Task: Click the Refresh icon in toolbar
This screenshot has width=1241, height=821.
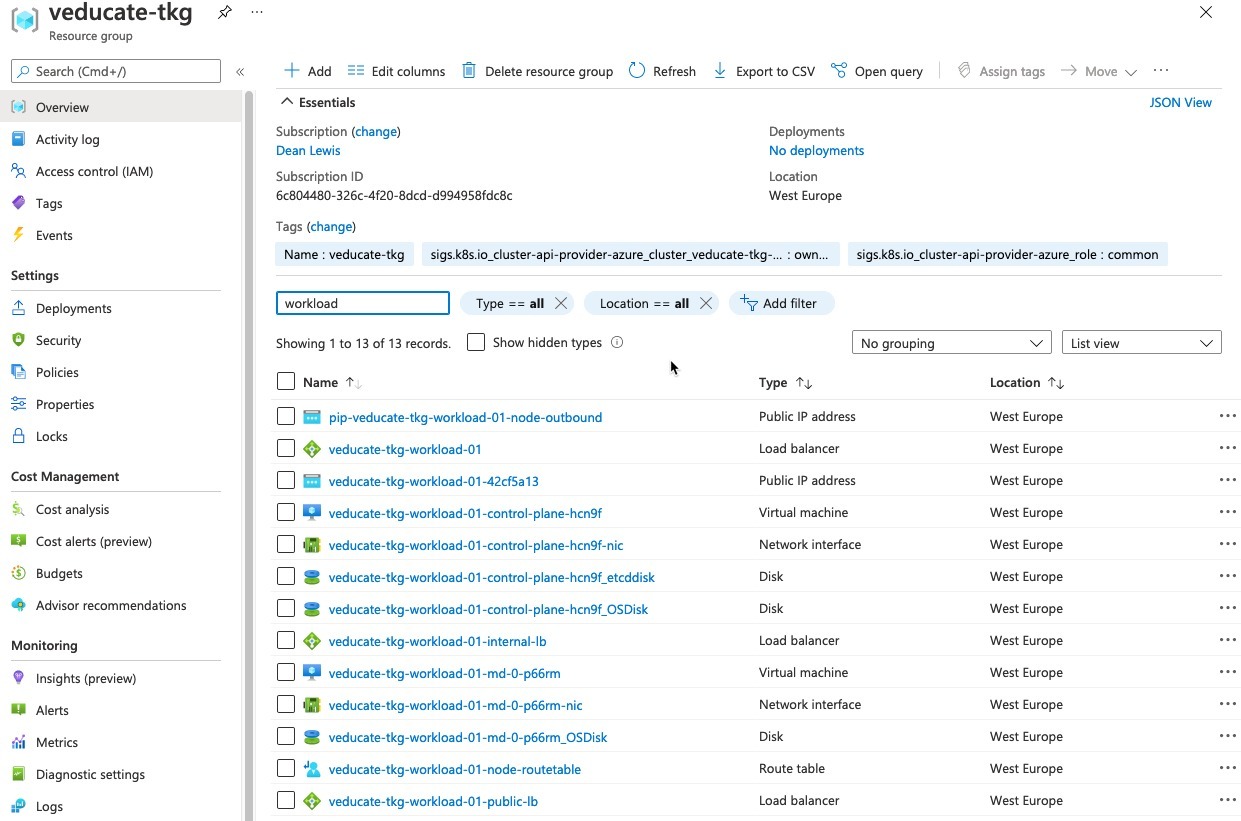Action: point(637,71)
